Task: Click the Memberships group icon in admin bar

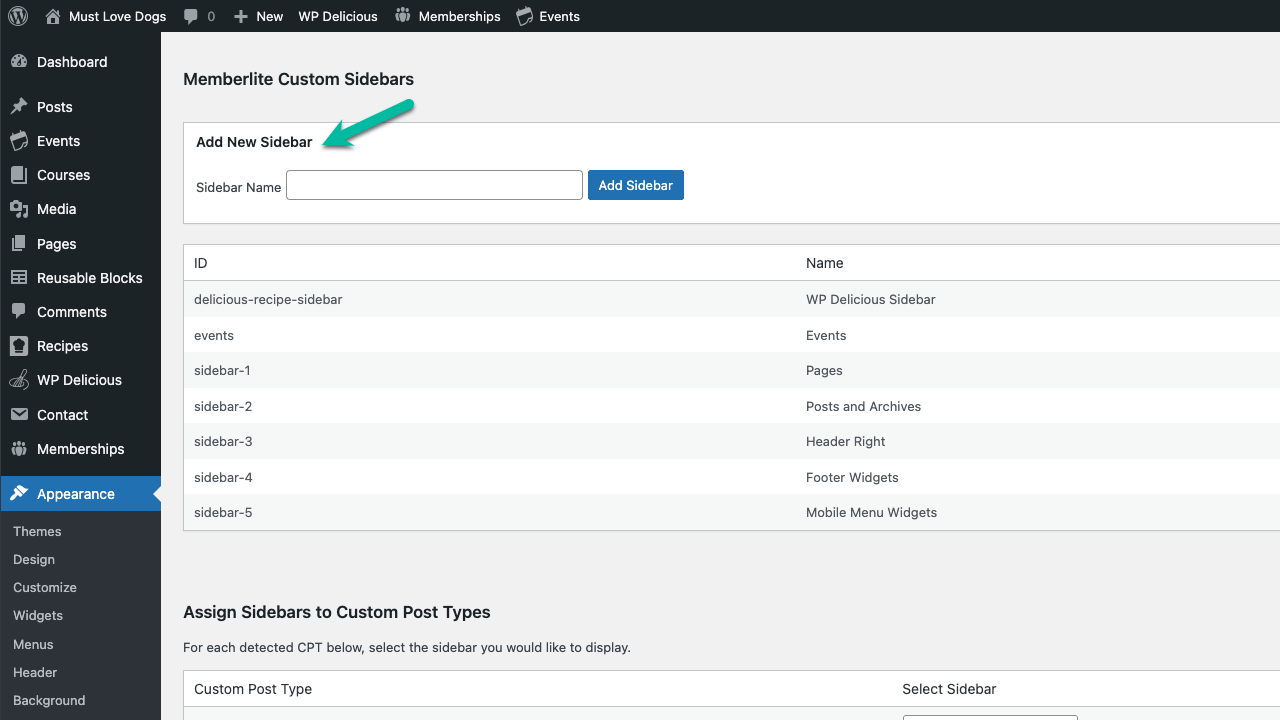Action: click(x=402, y=16)
